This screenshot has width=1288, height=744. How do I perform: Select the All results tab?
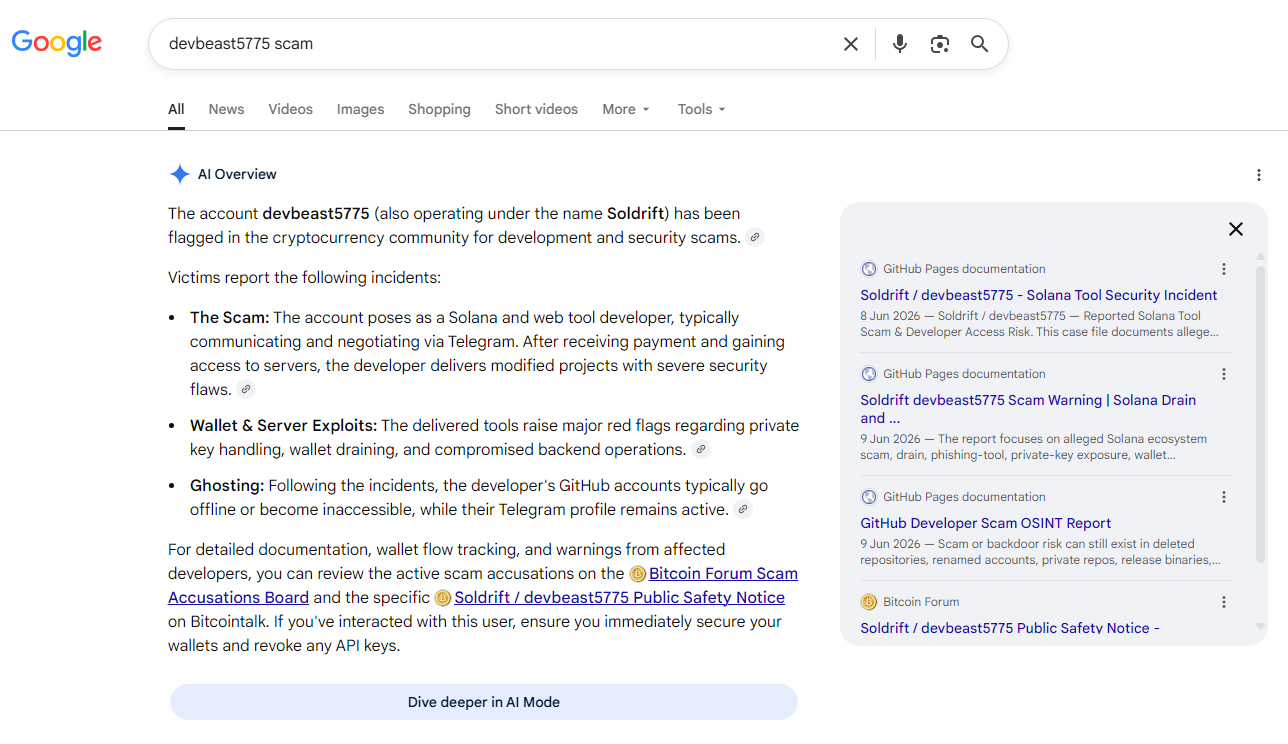tap(176, 109)
